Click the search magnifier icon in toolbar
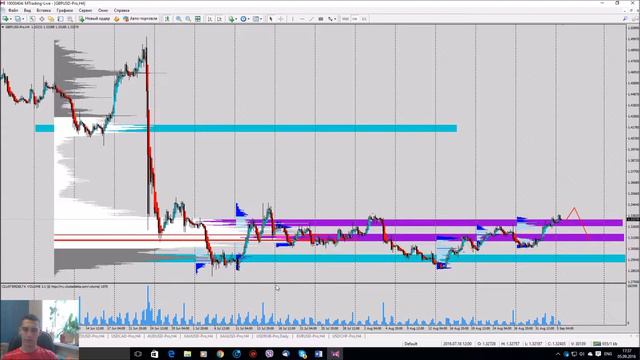This screenshot has width=640, height=360. (x=625, y=19)
